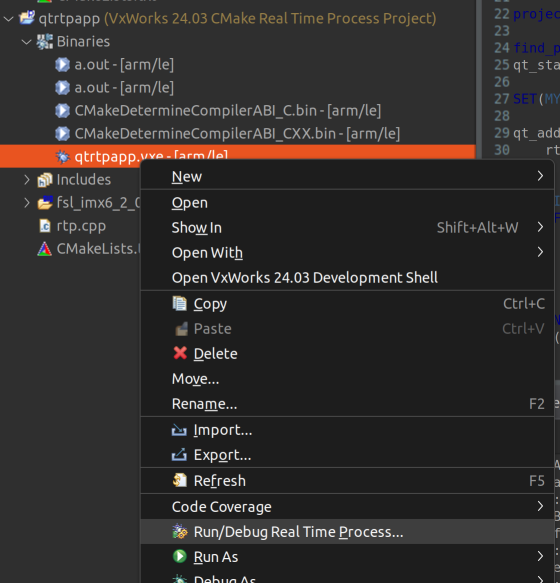The width and height of the screenshot is (560, 583).
Task: Click the qtrtpapp project folder icon
Action: pos(27,17)
